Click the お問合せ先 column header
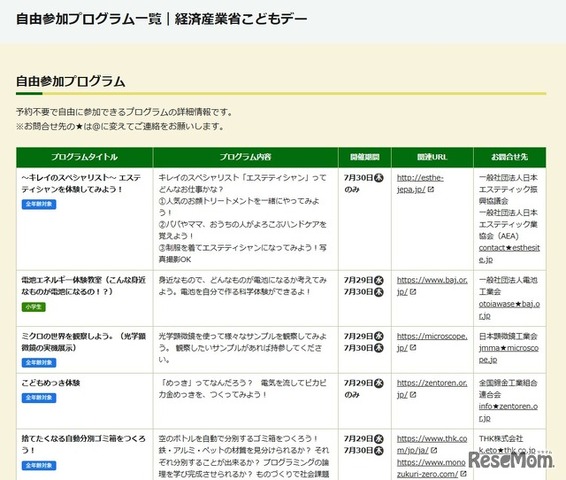566x480 pixels. pyautogui.click(x=510, y=157)
